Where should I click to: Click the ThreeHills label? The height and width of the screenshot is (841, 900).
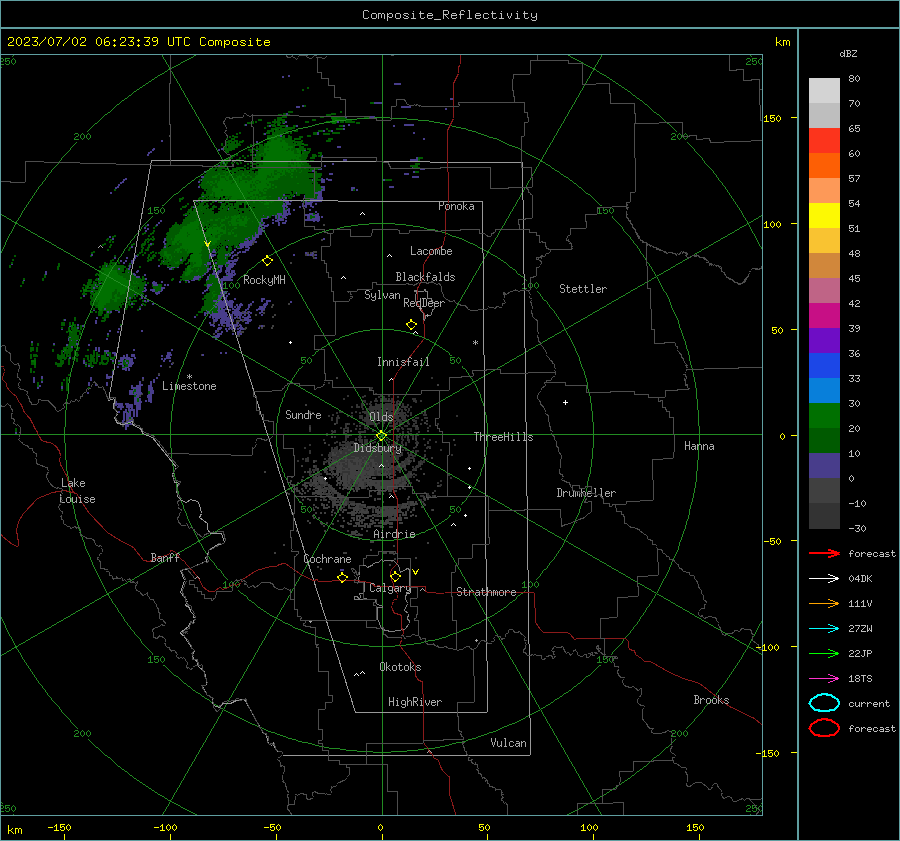pyautogui.click(x=503, y=437)
